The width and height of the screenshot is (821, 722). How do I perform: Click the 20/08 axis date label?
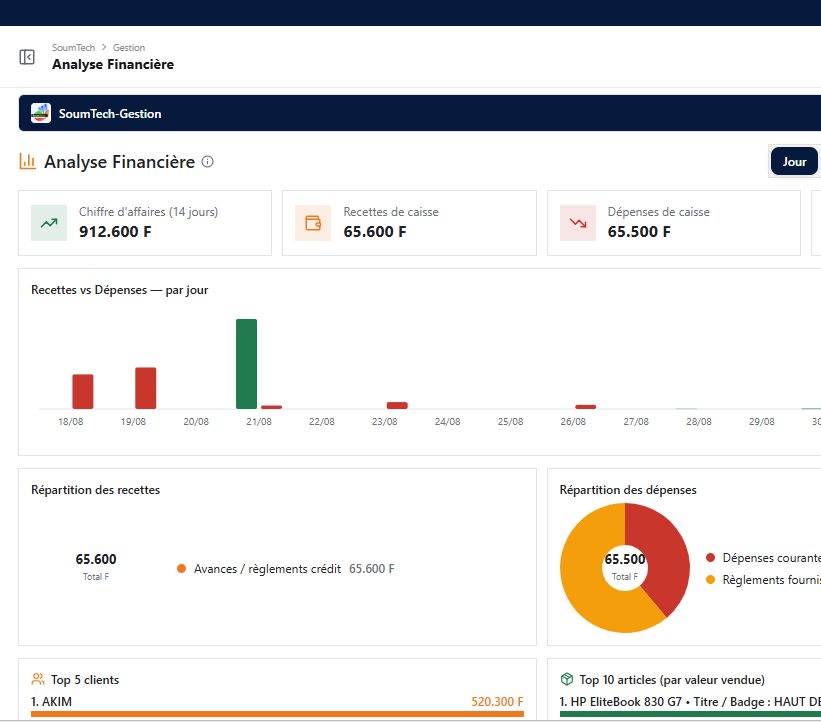196,421
